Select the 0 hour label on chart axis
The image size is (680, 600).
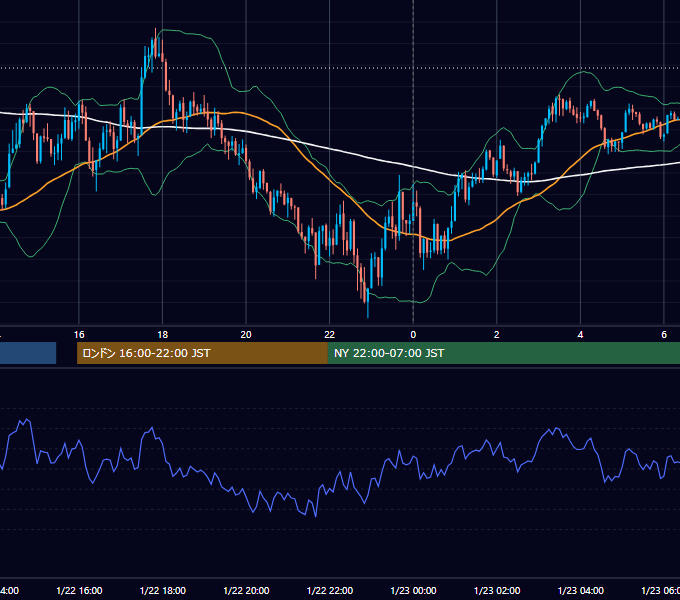click(x=413, y=335)
